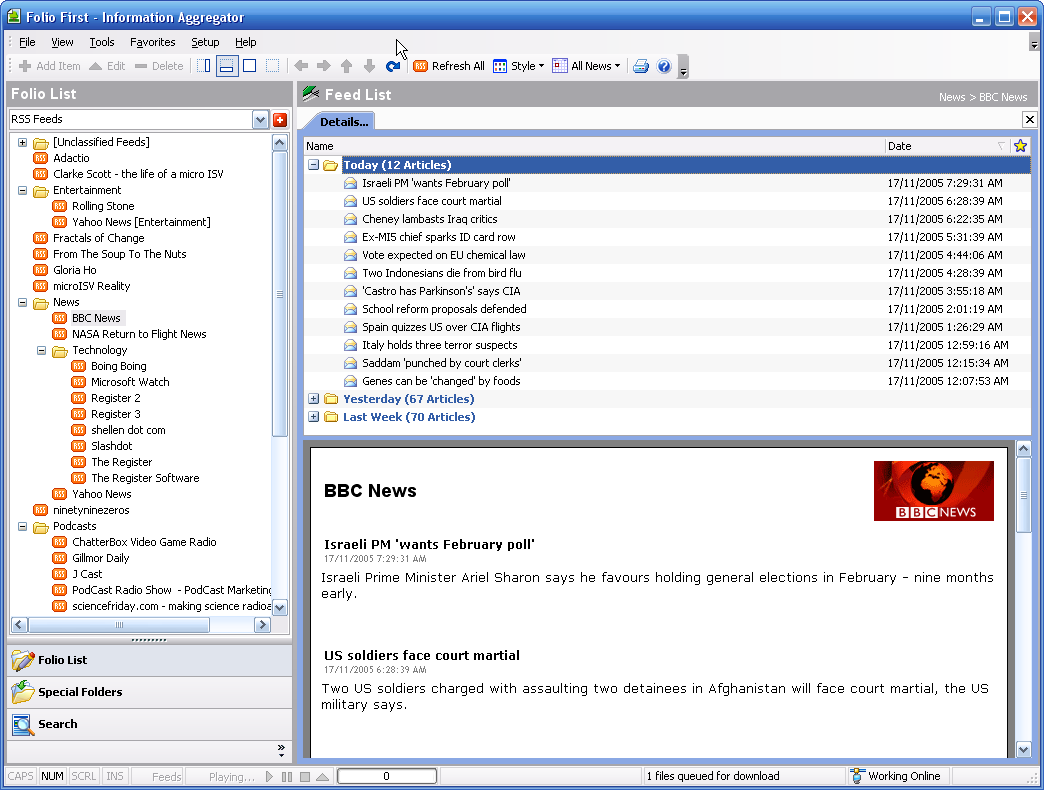This screenshot has width=1044, height=790.
Task: Open help with the blue question mark icon
Action: tap(664, 66)
